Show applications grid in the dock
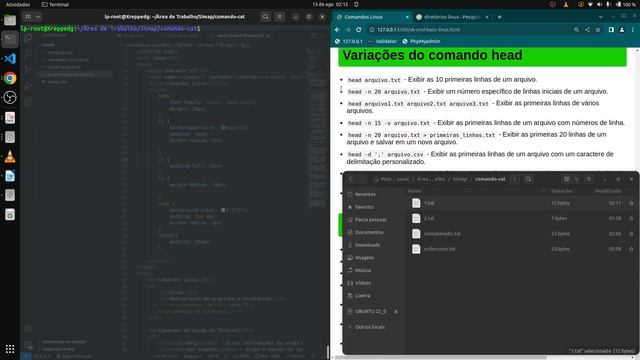 coord(10,349)
